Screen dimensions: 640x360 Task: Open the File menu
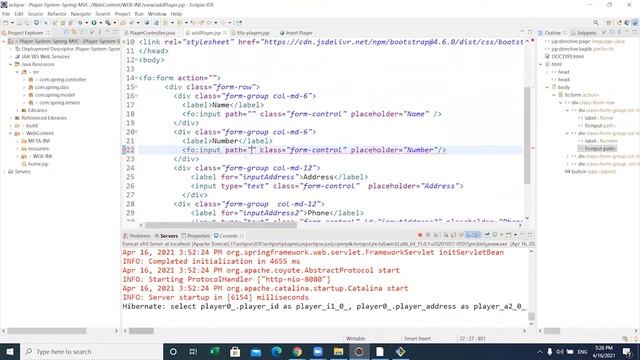(6, 14)
